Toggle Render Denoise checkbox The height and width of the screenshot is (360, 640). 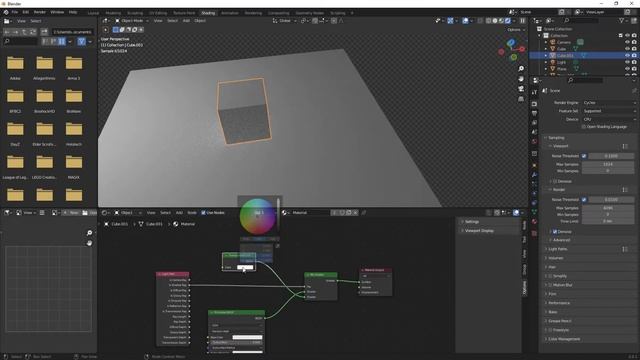[555, 231]
